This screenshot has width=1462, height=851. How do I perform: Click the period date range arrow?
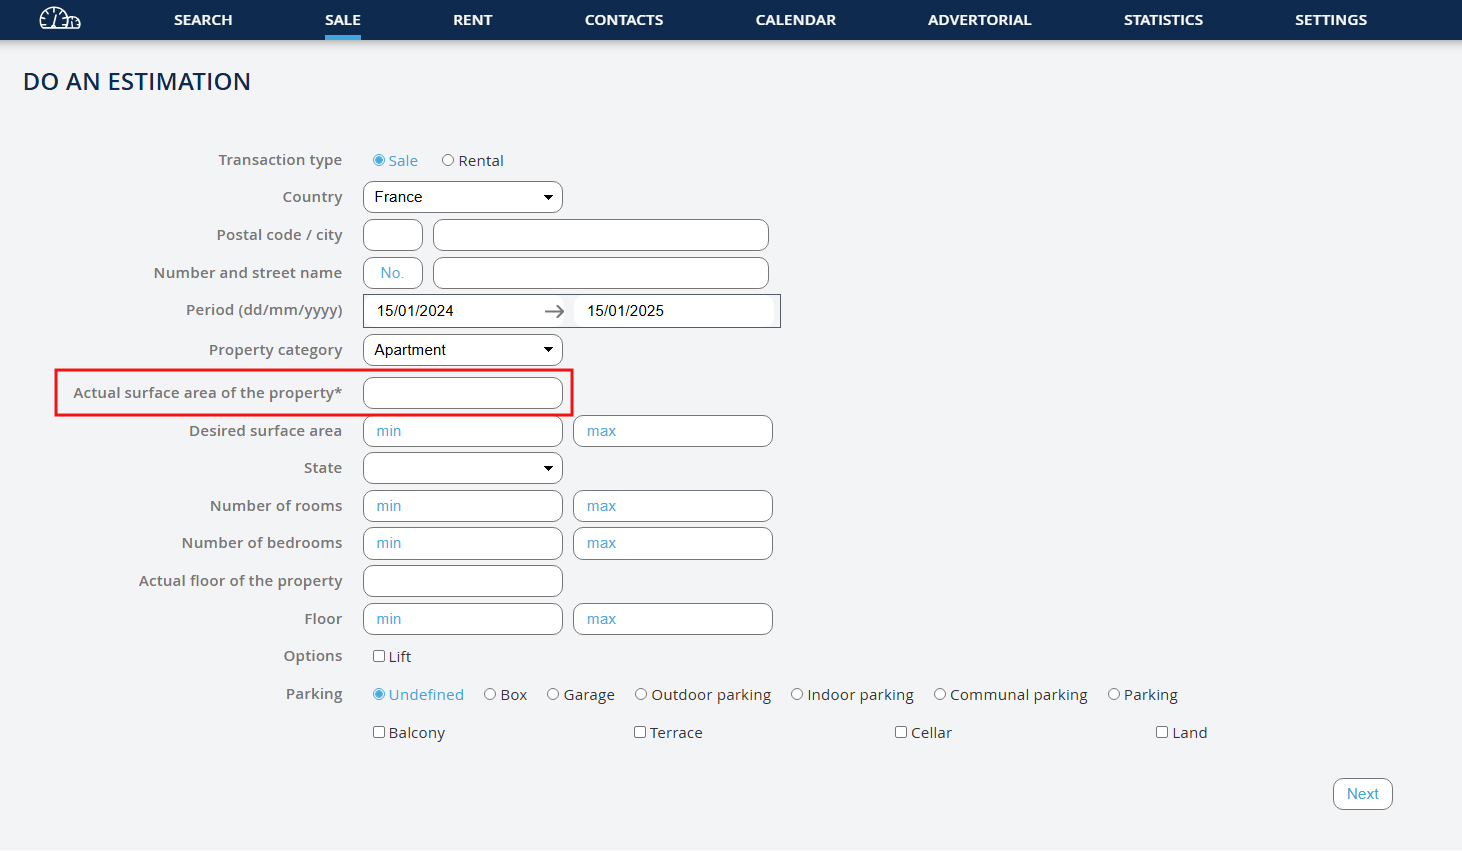coord(554,311)
